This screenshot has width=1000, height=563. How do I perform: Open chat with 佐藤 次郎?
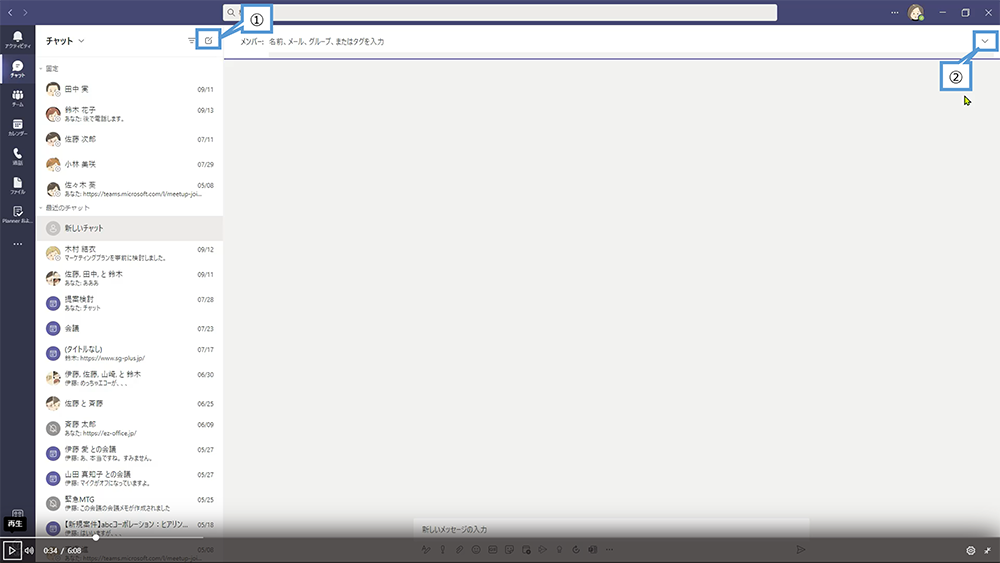point(129,139)
